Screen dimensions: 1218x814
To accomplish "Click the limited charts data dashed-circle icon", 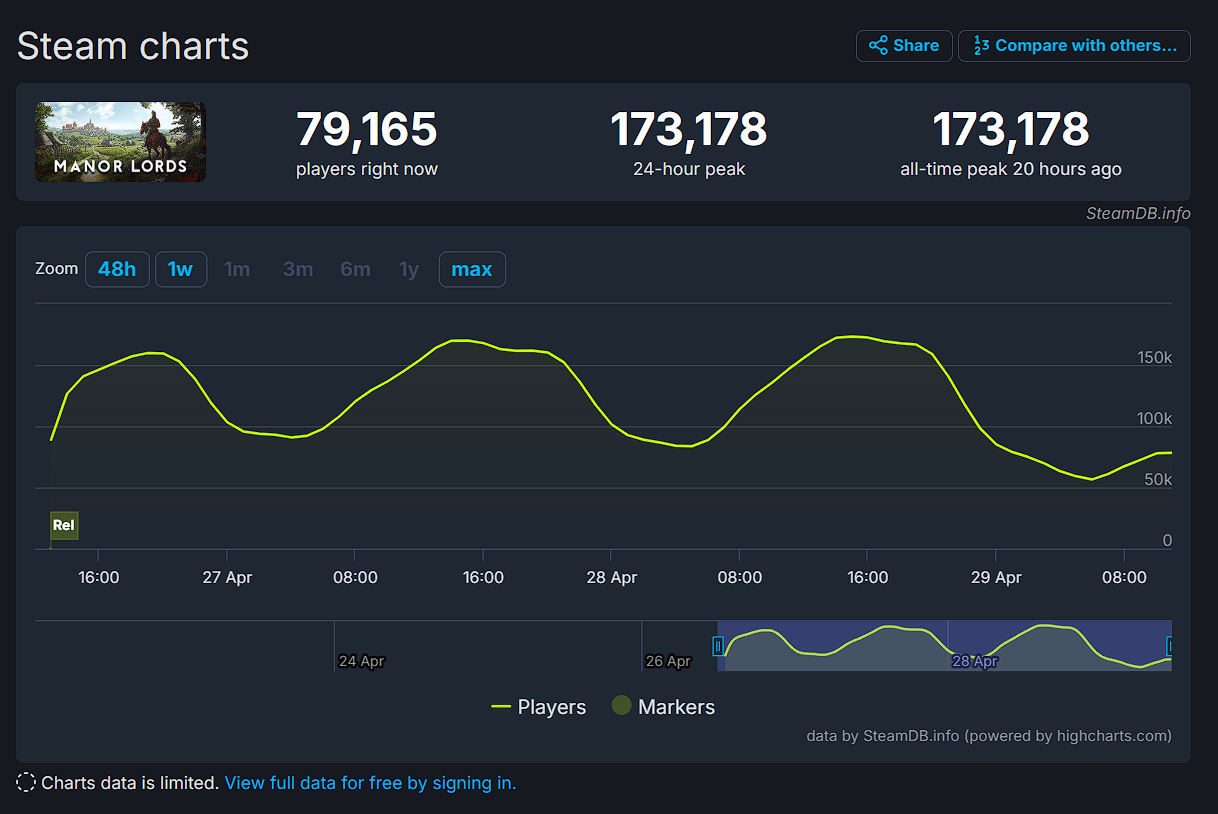I will tap(27, 783).
